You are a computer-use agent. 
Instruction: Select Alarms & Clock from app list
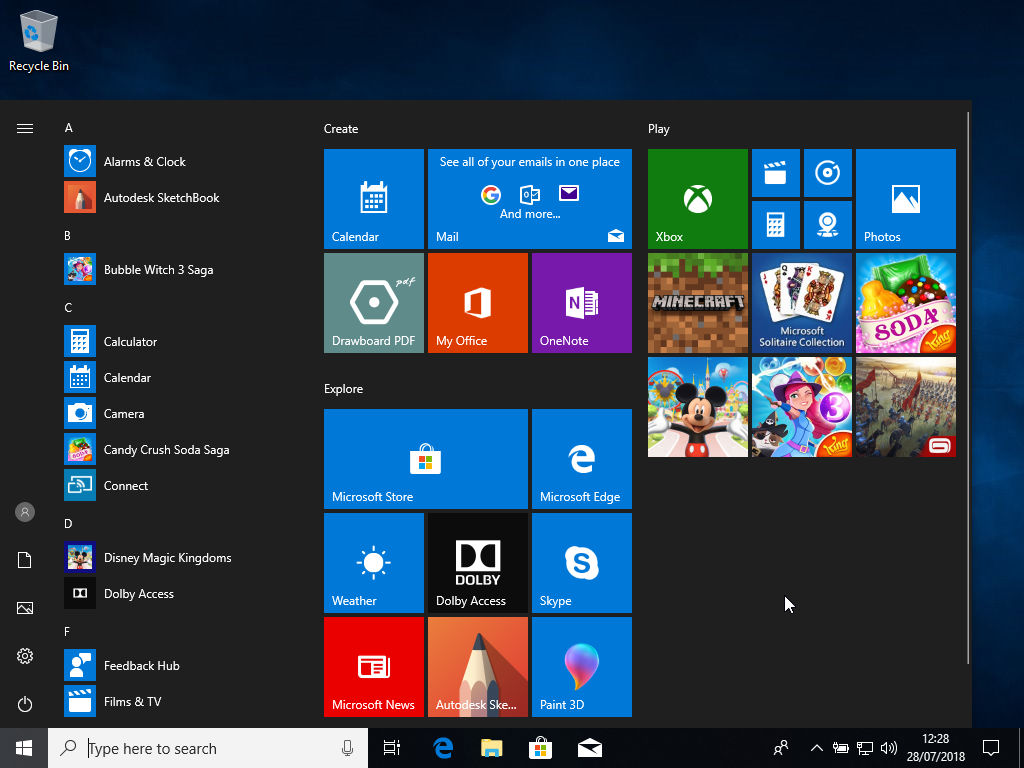(x=145, y=162)
